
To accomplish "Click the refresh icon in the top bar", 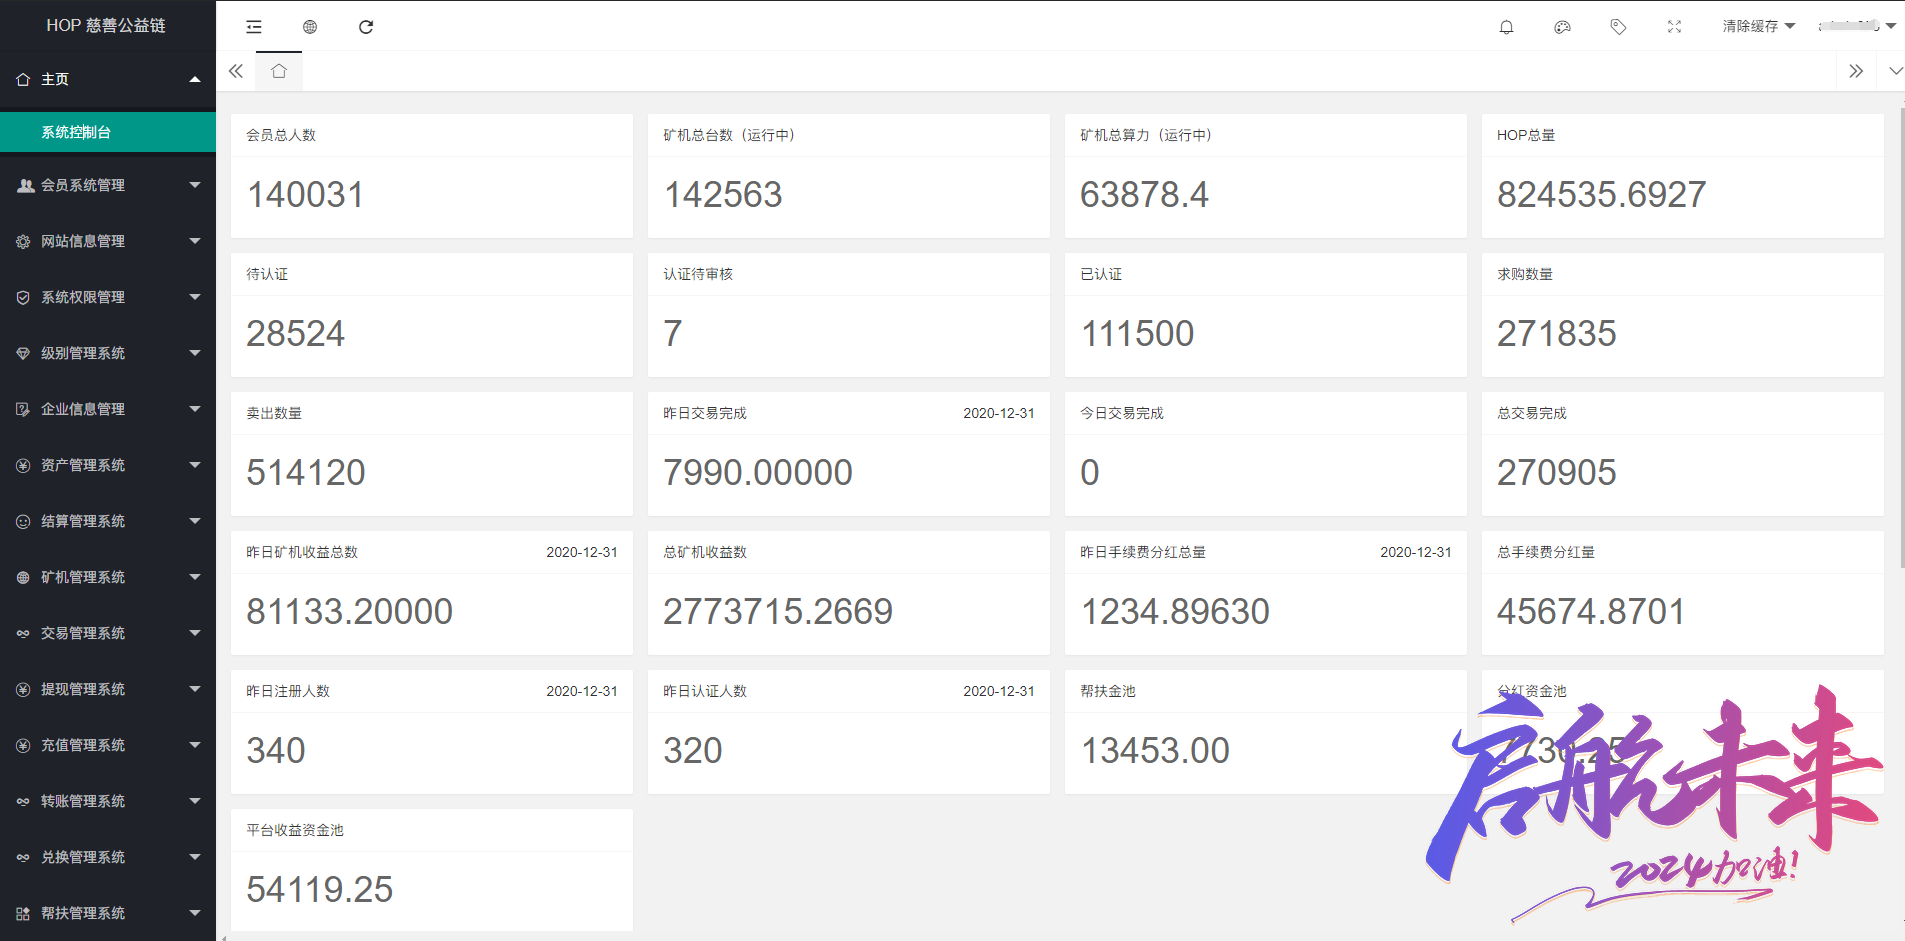I will [366, 27].
